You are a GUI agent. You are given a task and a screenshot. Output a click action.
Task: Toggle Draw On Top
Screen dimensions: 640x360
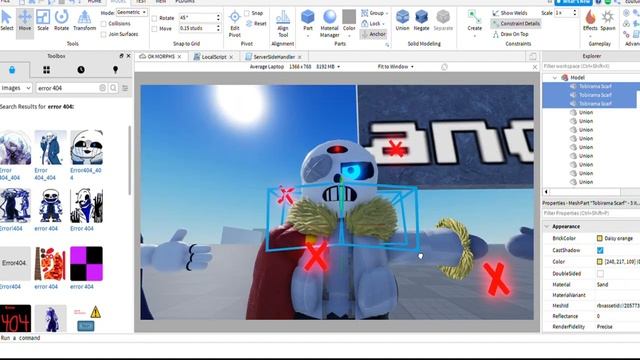510,34
